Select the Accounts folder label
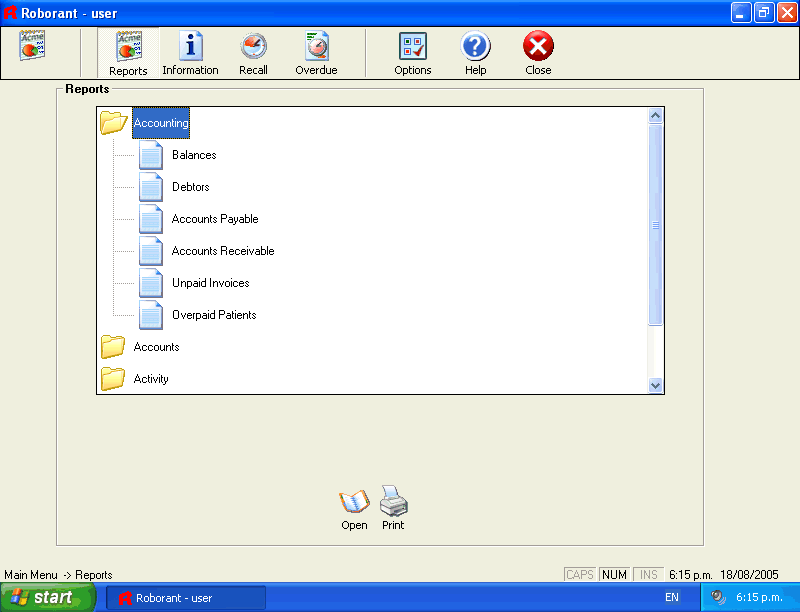 coord(157,347)
